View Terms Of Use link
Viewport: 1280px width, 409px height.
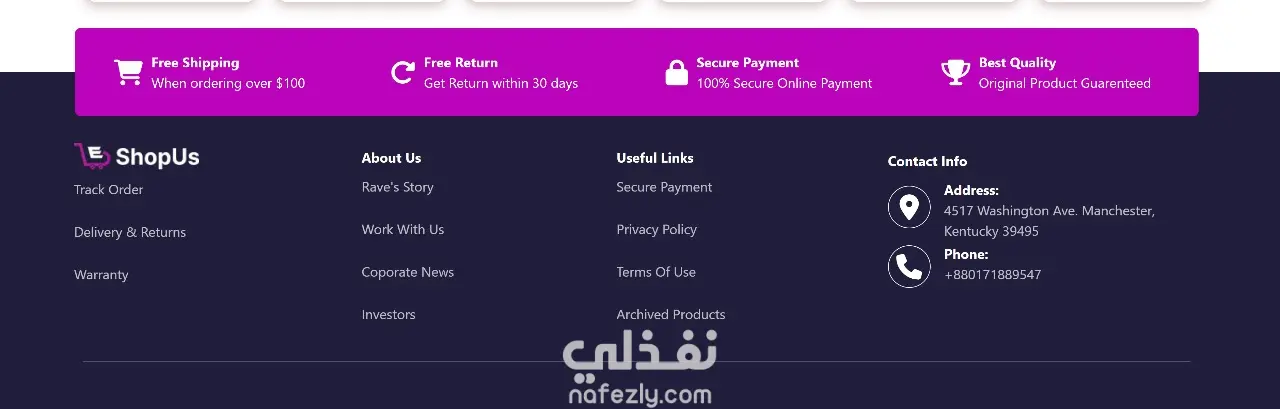coord(656,272)
